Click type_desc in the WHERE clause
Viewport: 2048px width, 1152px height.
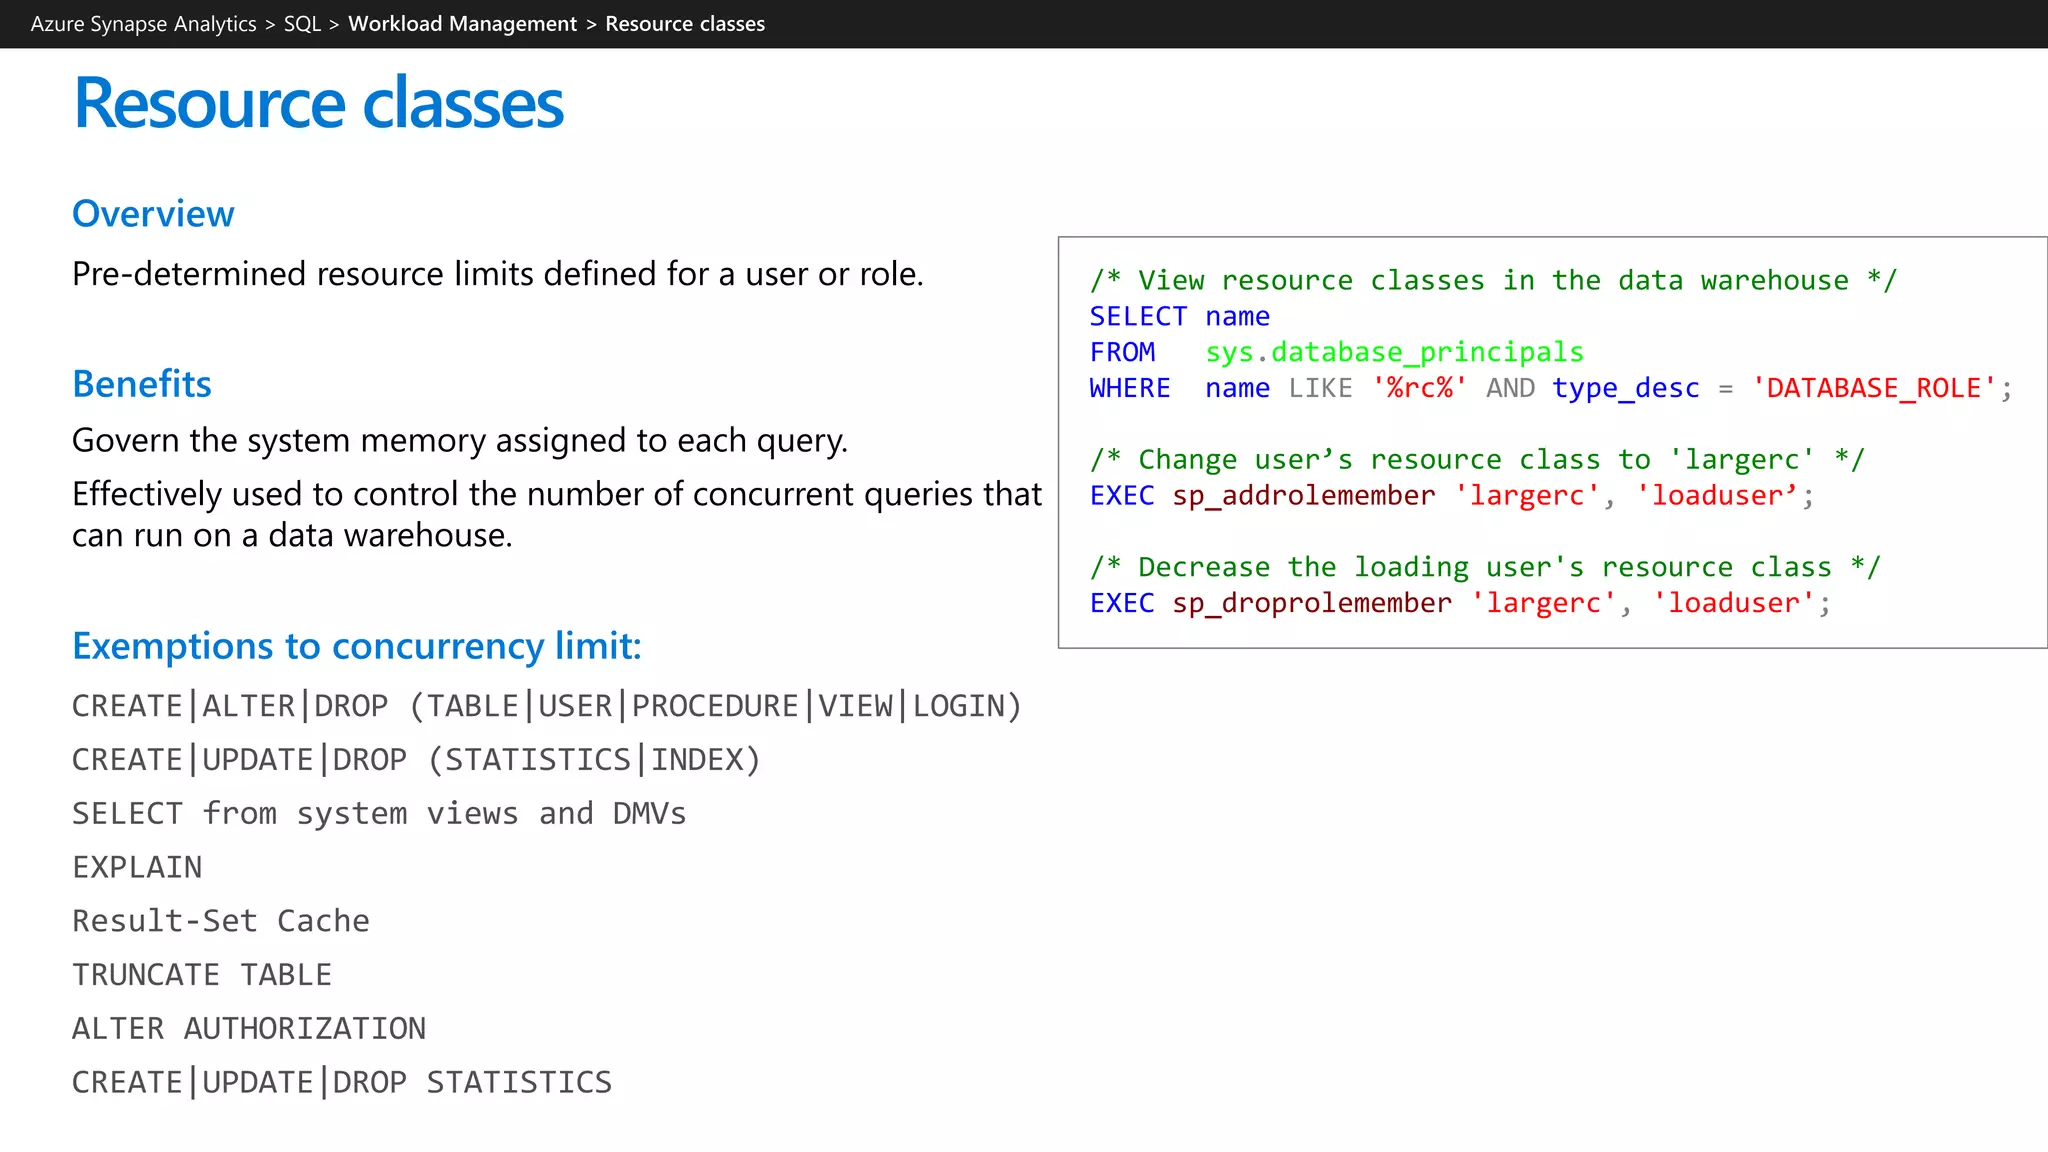pyautogui.click(x=1626, y=388)
